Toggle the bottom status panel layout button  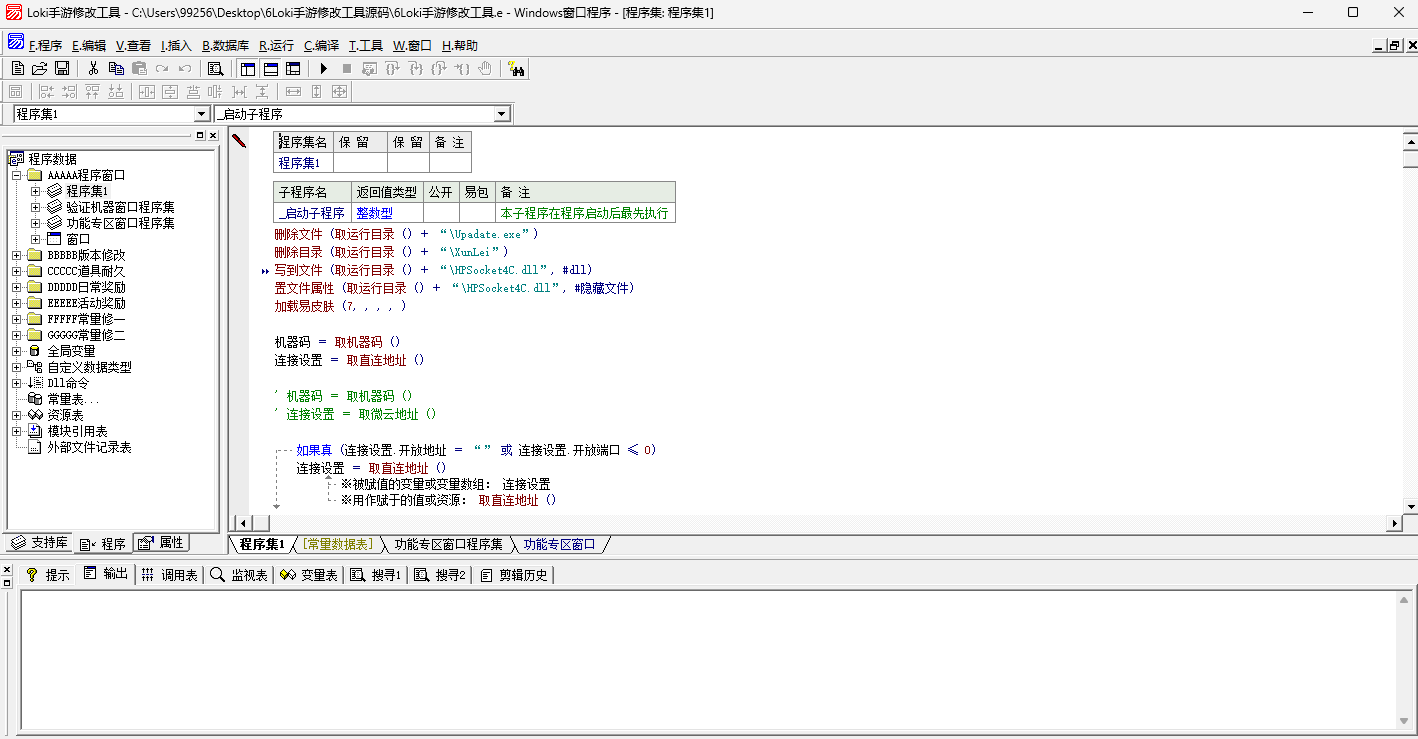click(271, 68)
